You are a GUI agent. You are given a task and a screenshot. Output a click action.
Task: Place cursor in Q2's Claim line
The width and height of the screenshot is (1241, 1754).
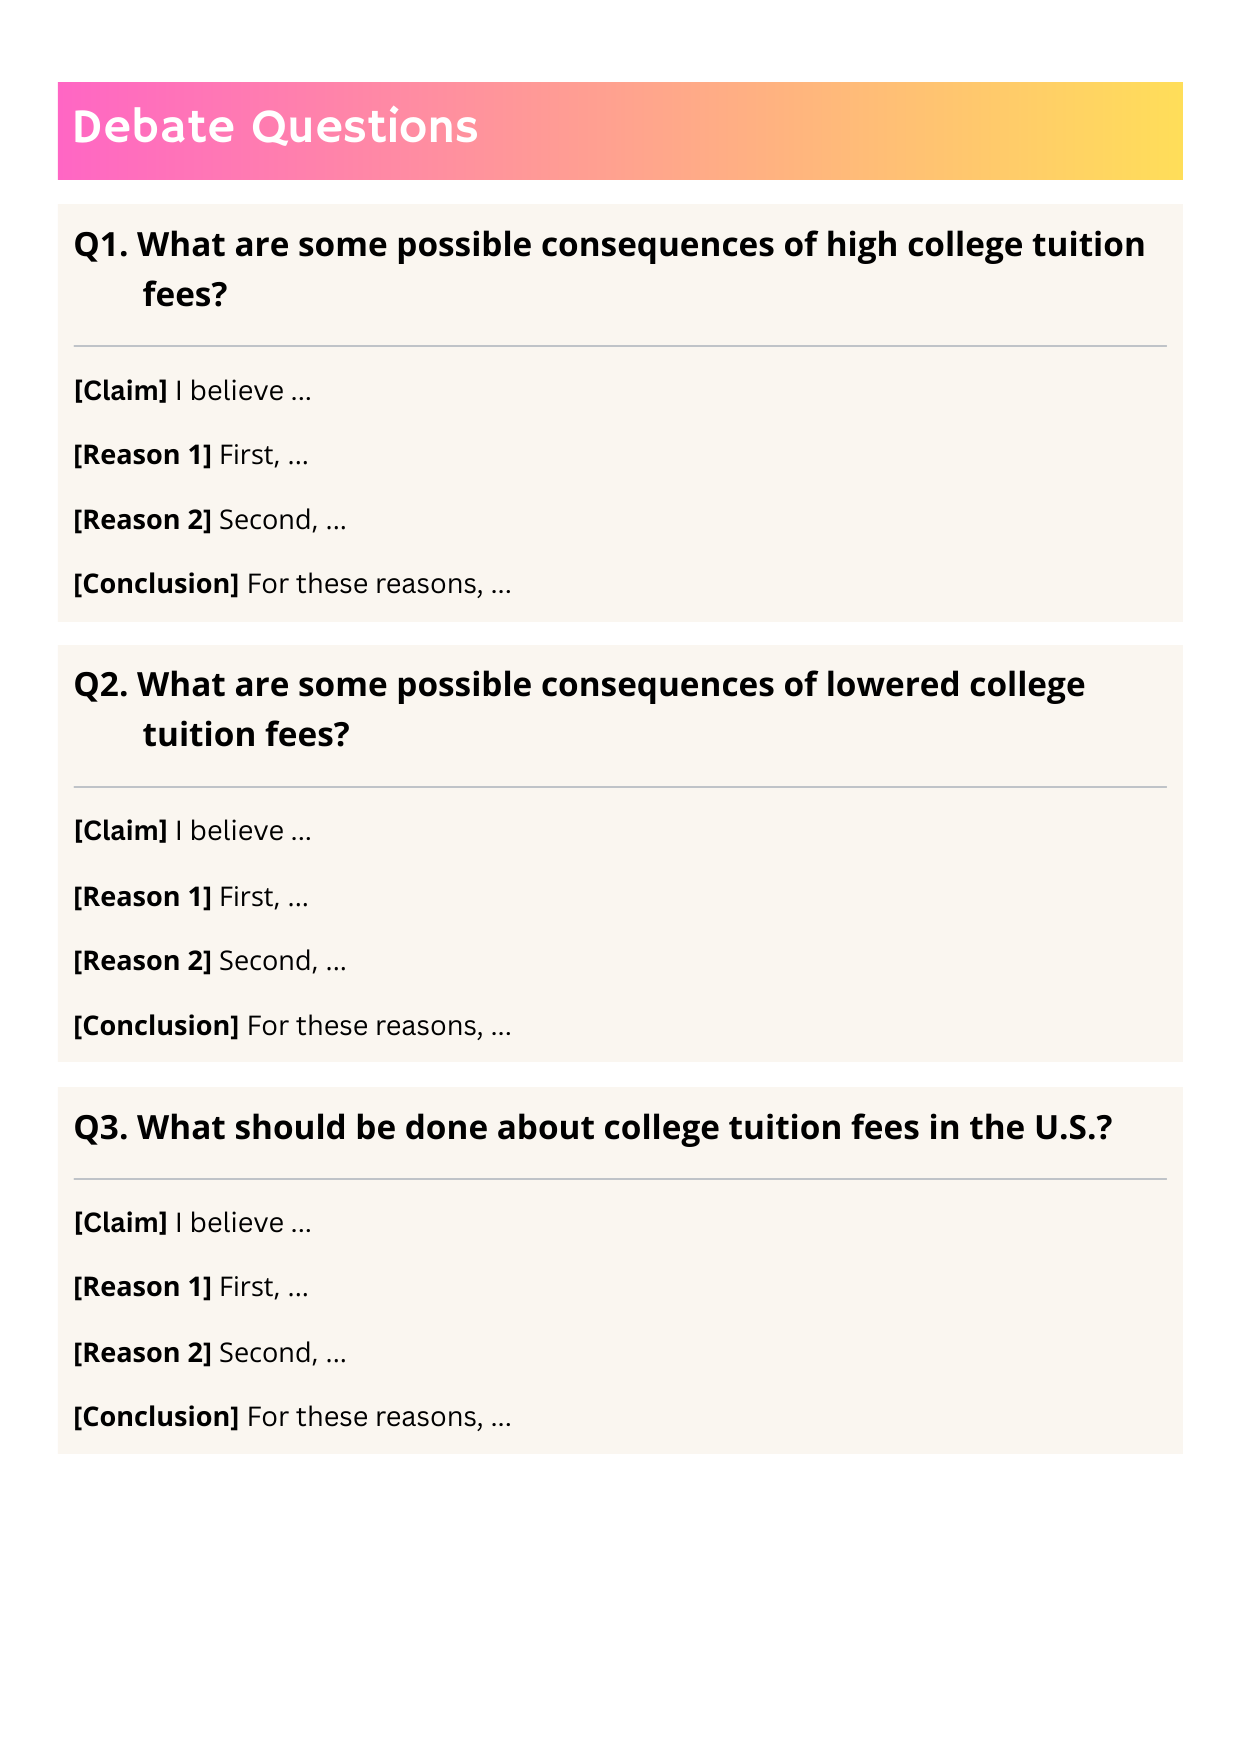pyautogui.click(x=193, y=832)
